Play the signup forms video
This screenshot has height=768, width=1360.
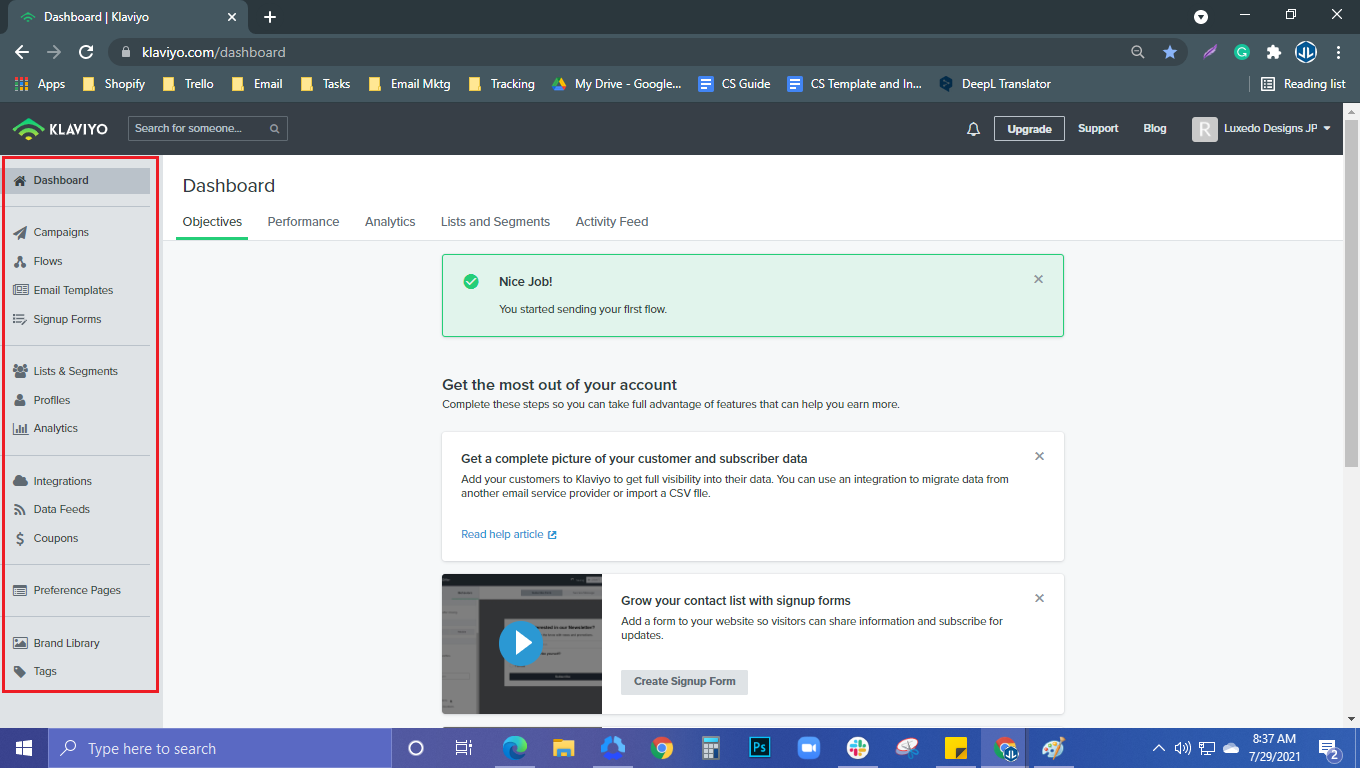(521, 643)
